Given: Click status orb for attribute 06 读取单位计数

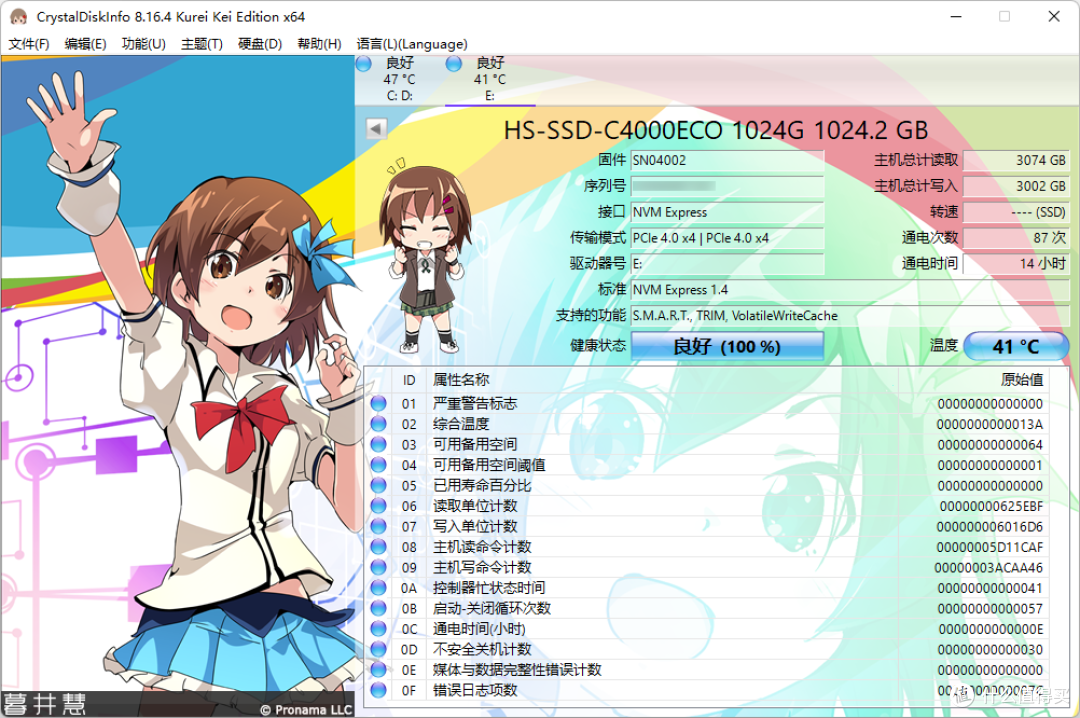Looking at the screenshot, I should coord(378,506).
